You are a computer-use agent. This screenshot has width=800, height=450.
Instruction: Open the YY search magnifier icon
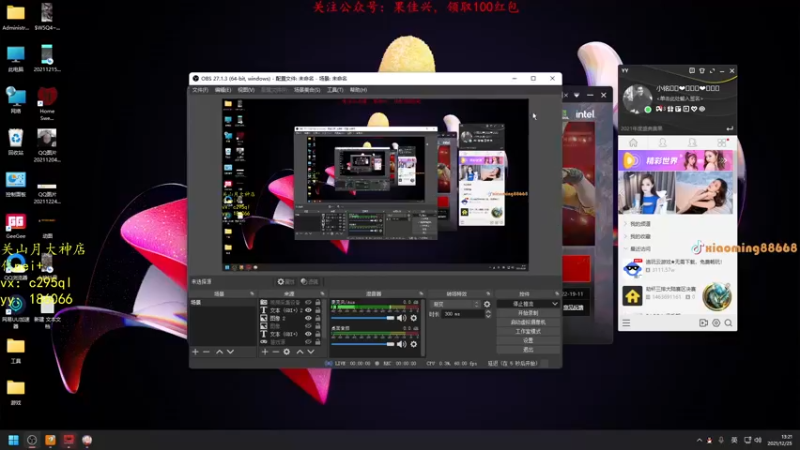[729, 323]
